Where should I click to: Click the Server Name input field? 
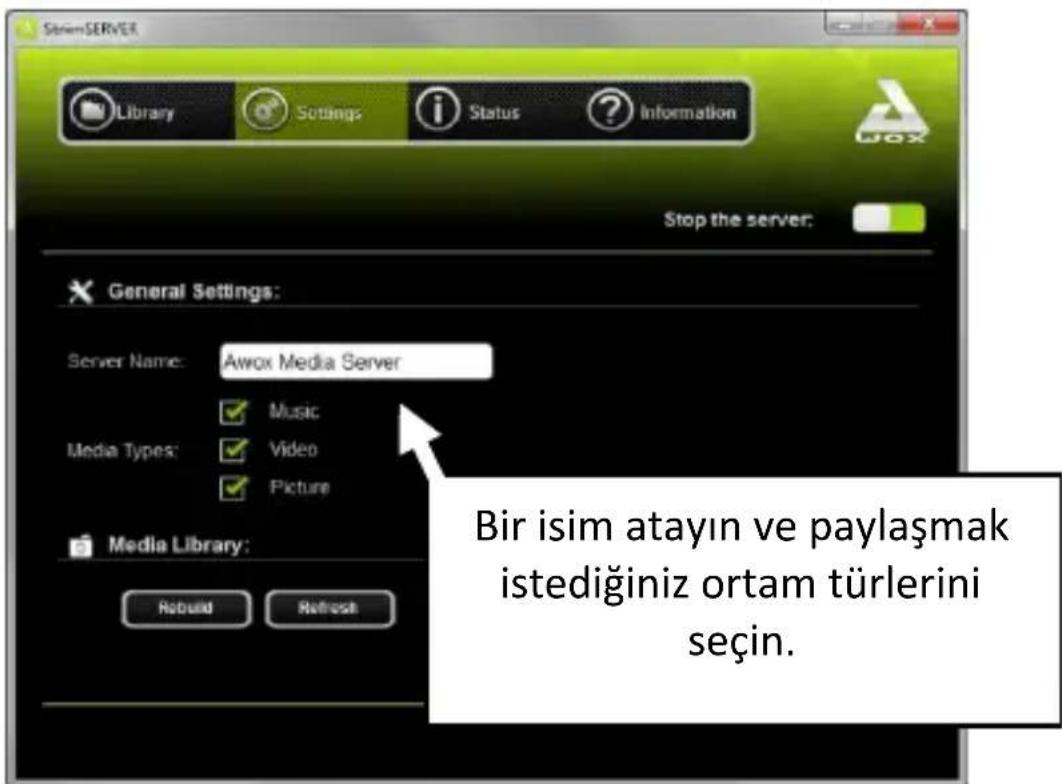click(356, 362)
